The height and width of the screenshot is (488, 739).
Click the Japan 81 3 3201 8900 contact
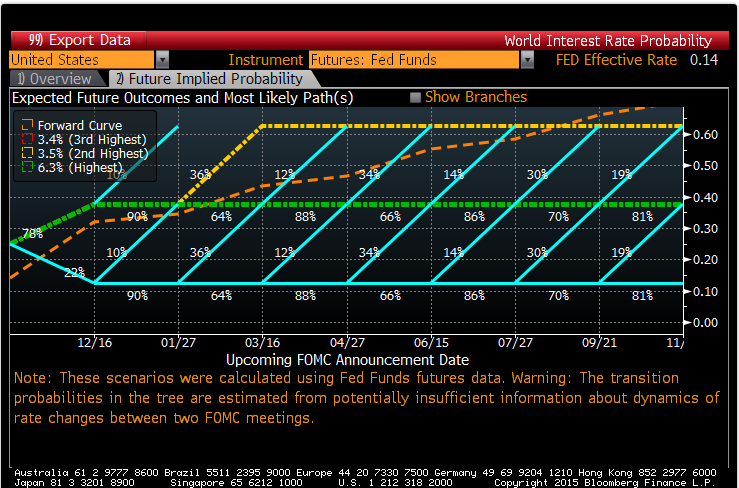tap(74, 483)
